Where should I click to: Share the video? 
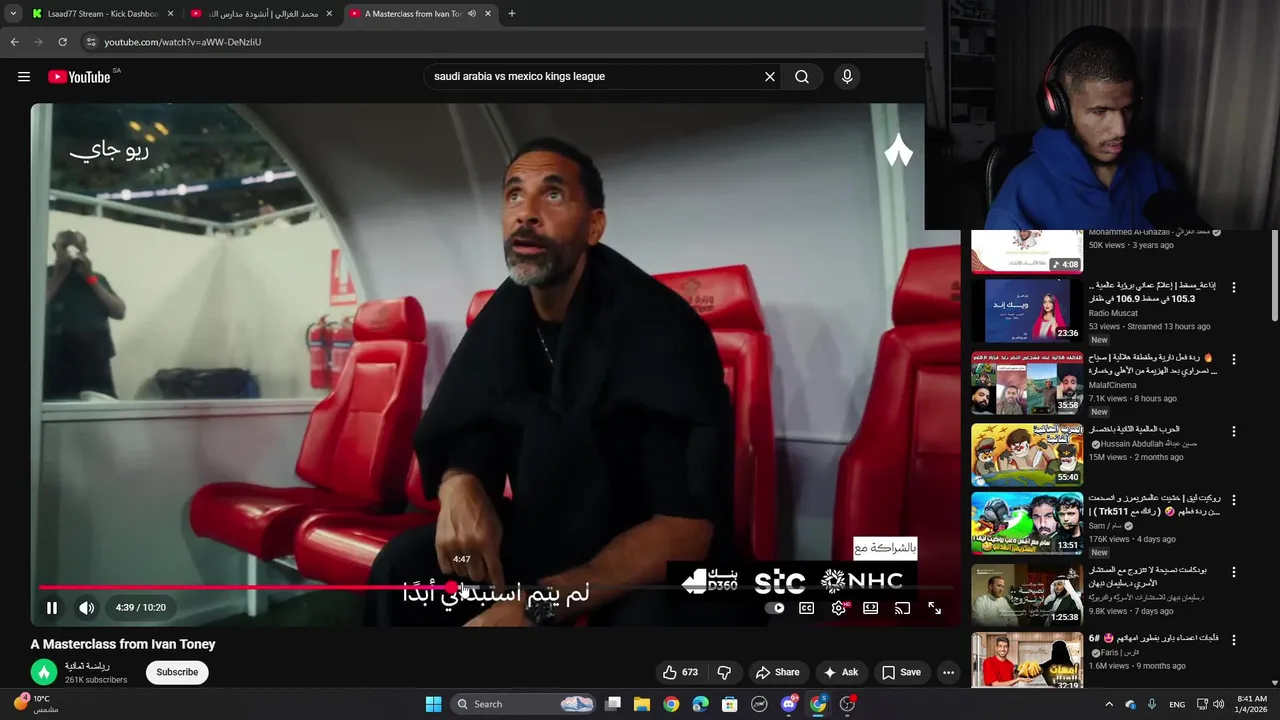pyautogui.click(x=778, y=672)
